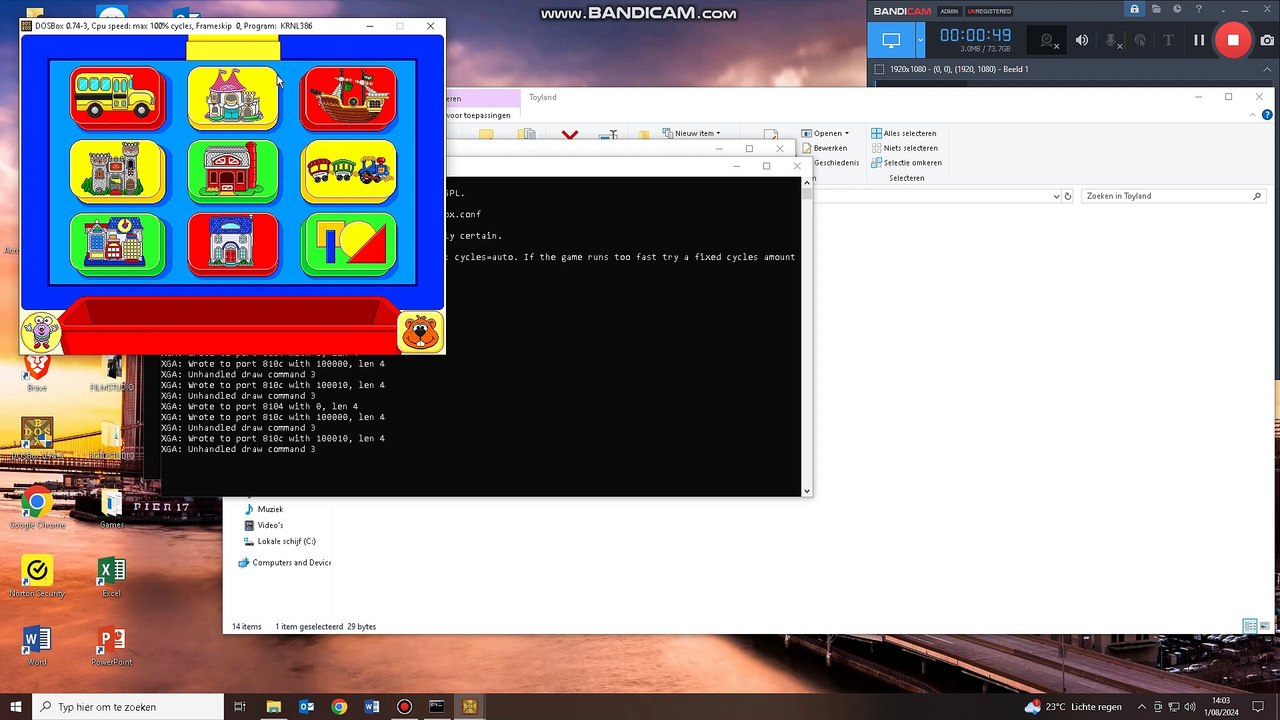Open the Excel desktop shortcut
This screenshot has width=1280, height=720.
(111, 577)
